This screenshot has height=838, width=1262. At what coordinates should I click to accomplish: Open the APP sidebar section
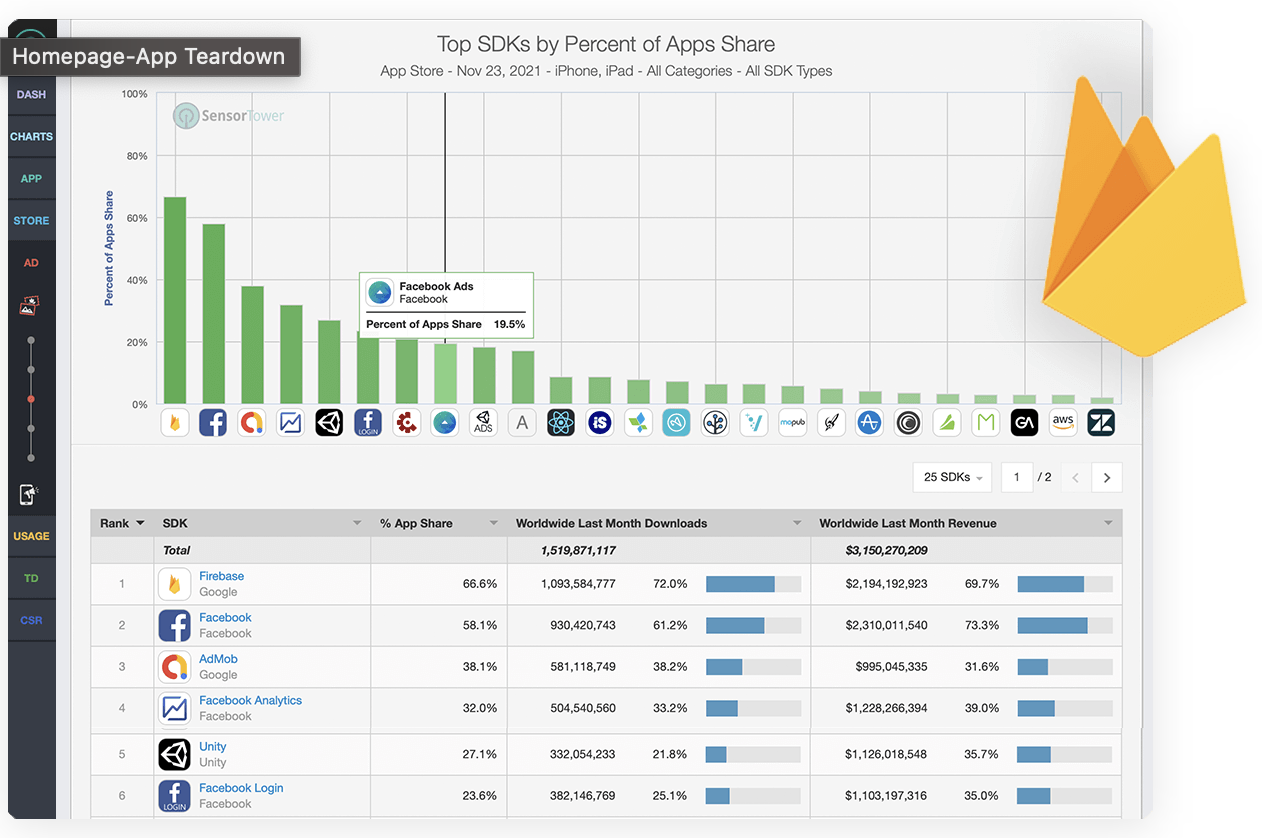click(31, 179)
